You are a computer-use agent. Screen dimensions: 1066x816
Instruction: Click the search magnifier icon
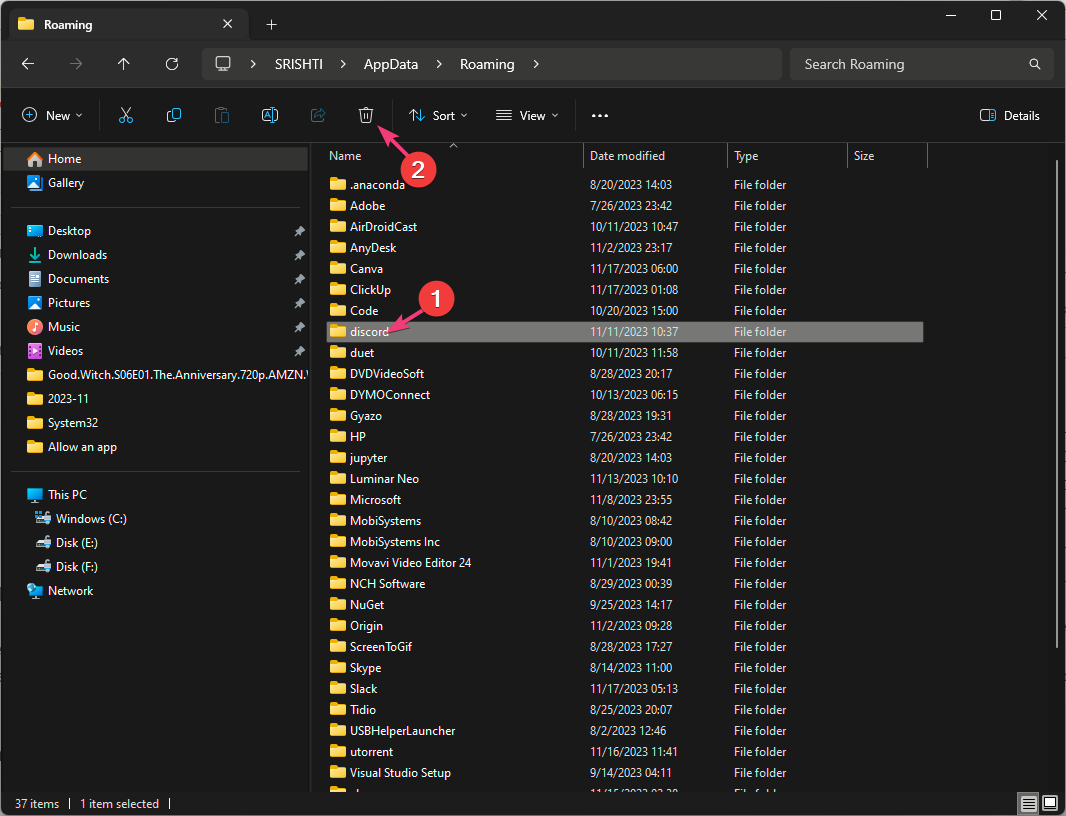1034,63
